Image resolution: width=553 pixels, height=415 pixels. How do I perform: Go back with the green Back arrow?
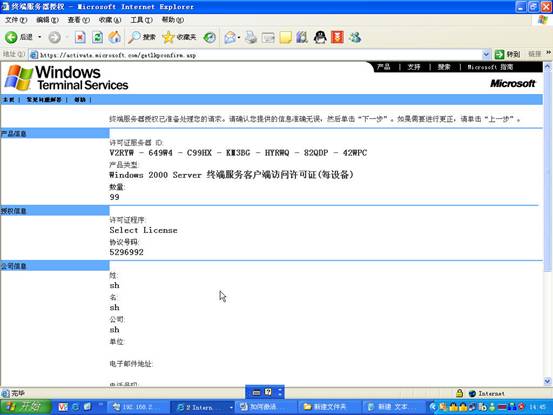pos(11,37)
